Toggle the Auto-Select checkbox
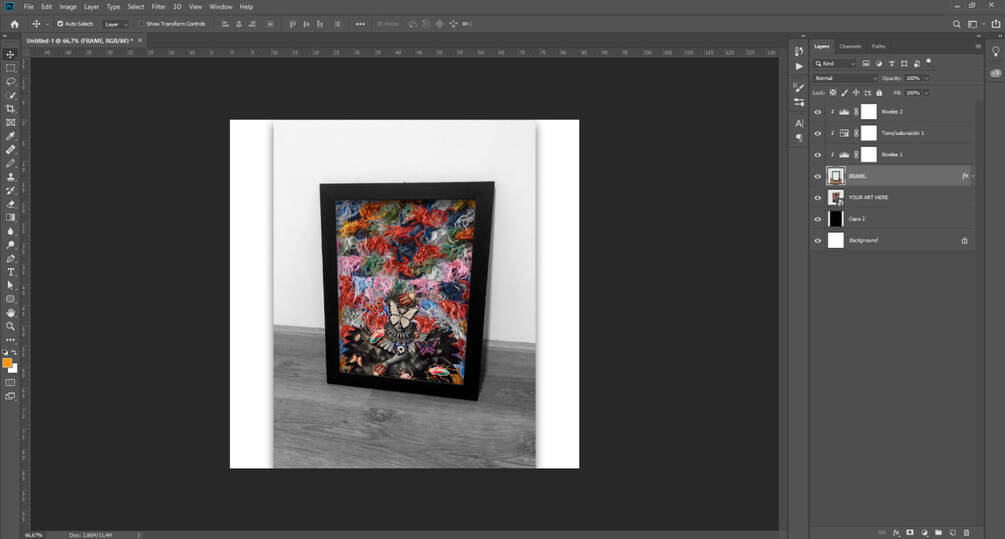1005x539 pixels. [60, 24]
